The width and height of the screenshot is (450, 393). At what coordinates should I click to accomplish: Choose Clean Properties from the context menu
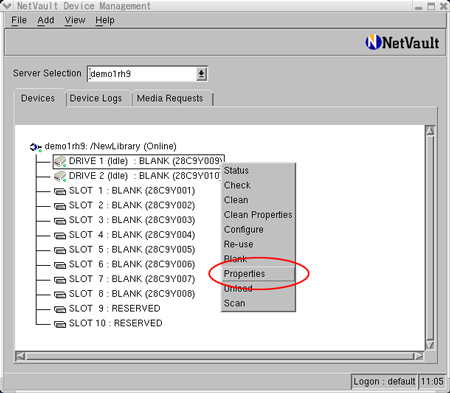[258, 215]
